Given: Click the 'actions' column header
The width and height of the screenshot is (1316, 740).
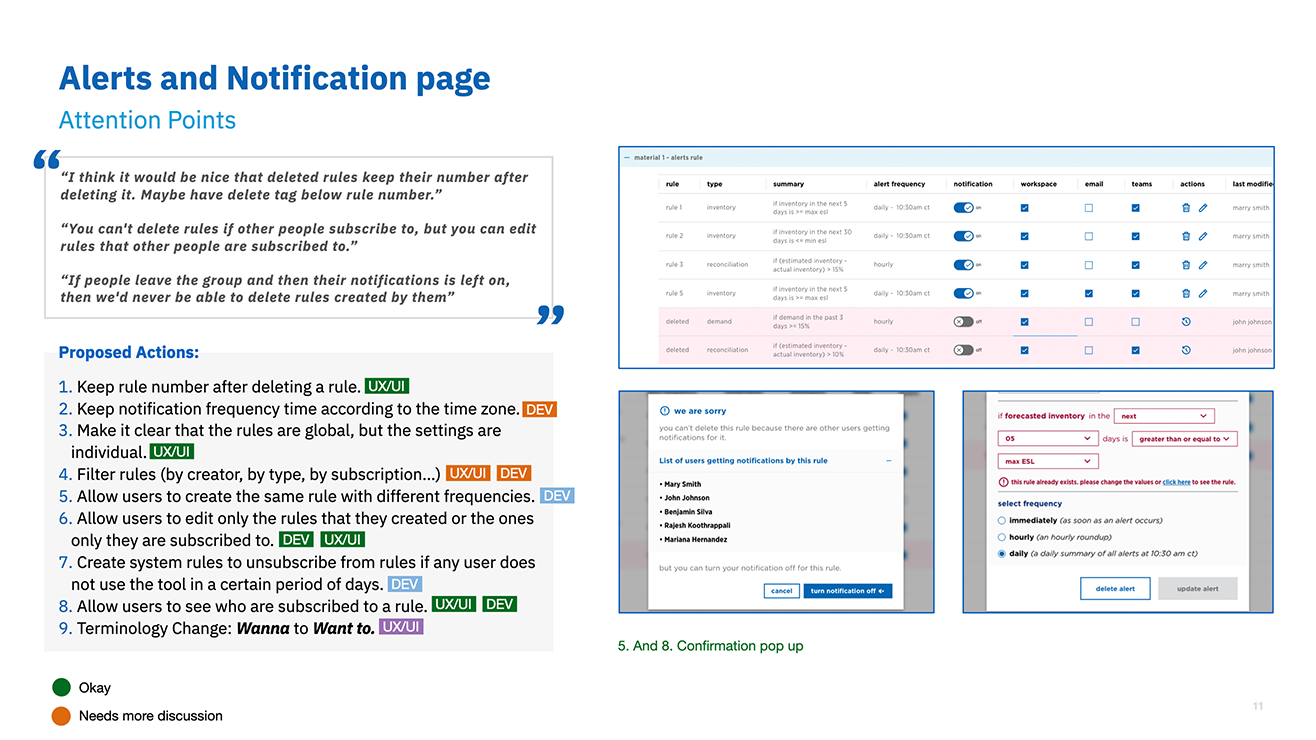Looking at the screenshot, I should (x=1192, y=184).
